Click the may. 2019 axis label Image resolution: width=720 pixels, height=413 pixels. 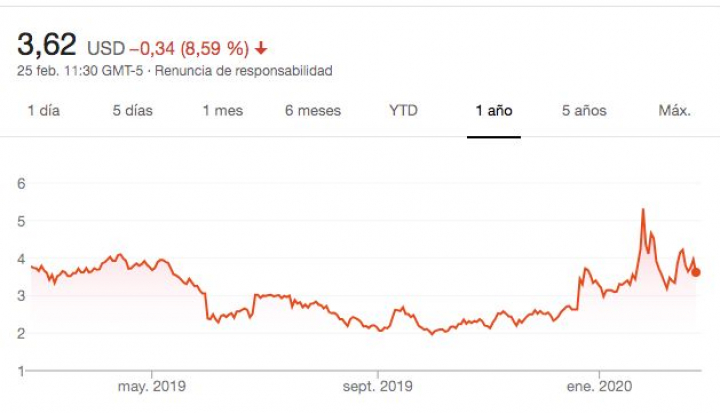pos(151,386)
